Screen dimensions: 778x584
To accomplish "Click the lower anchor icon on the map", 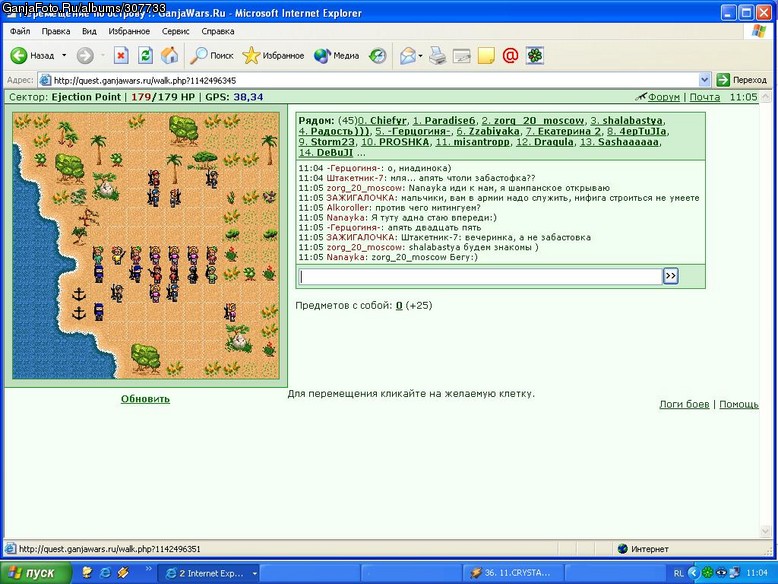I will [x=79, y=313].
